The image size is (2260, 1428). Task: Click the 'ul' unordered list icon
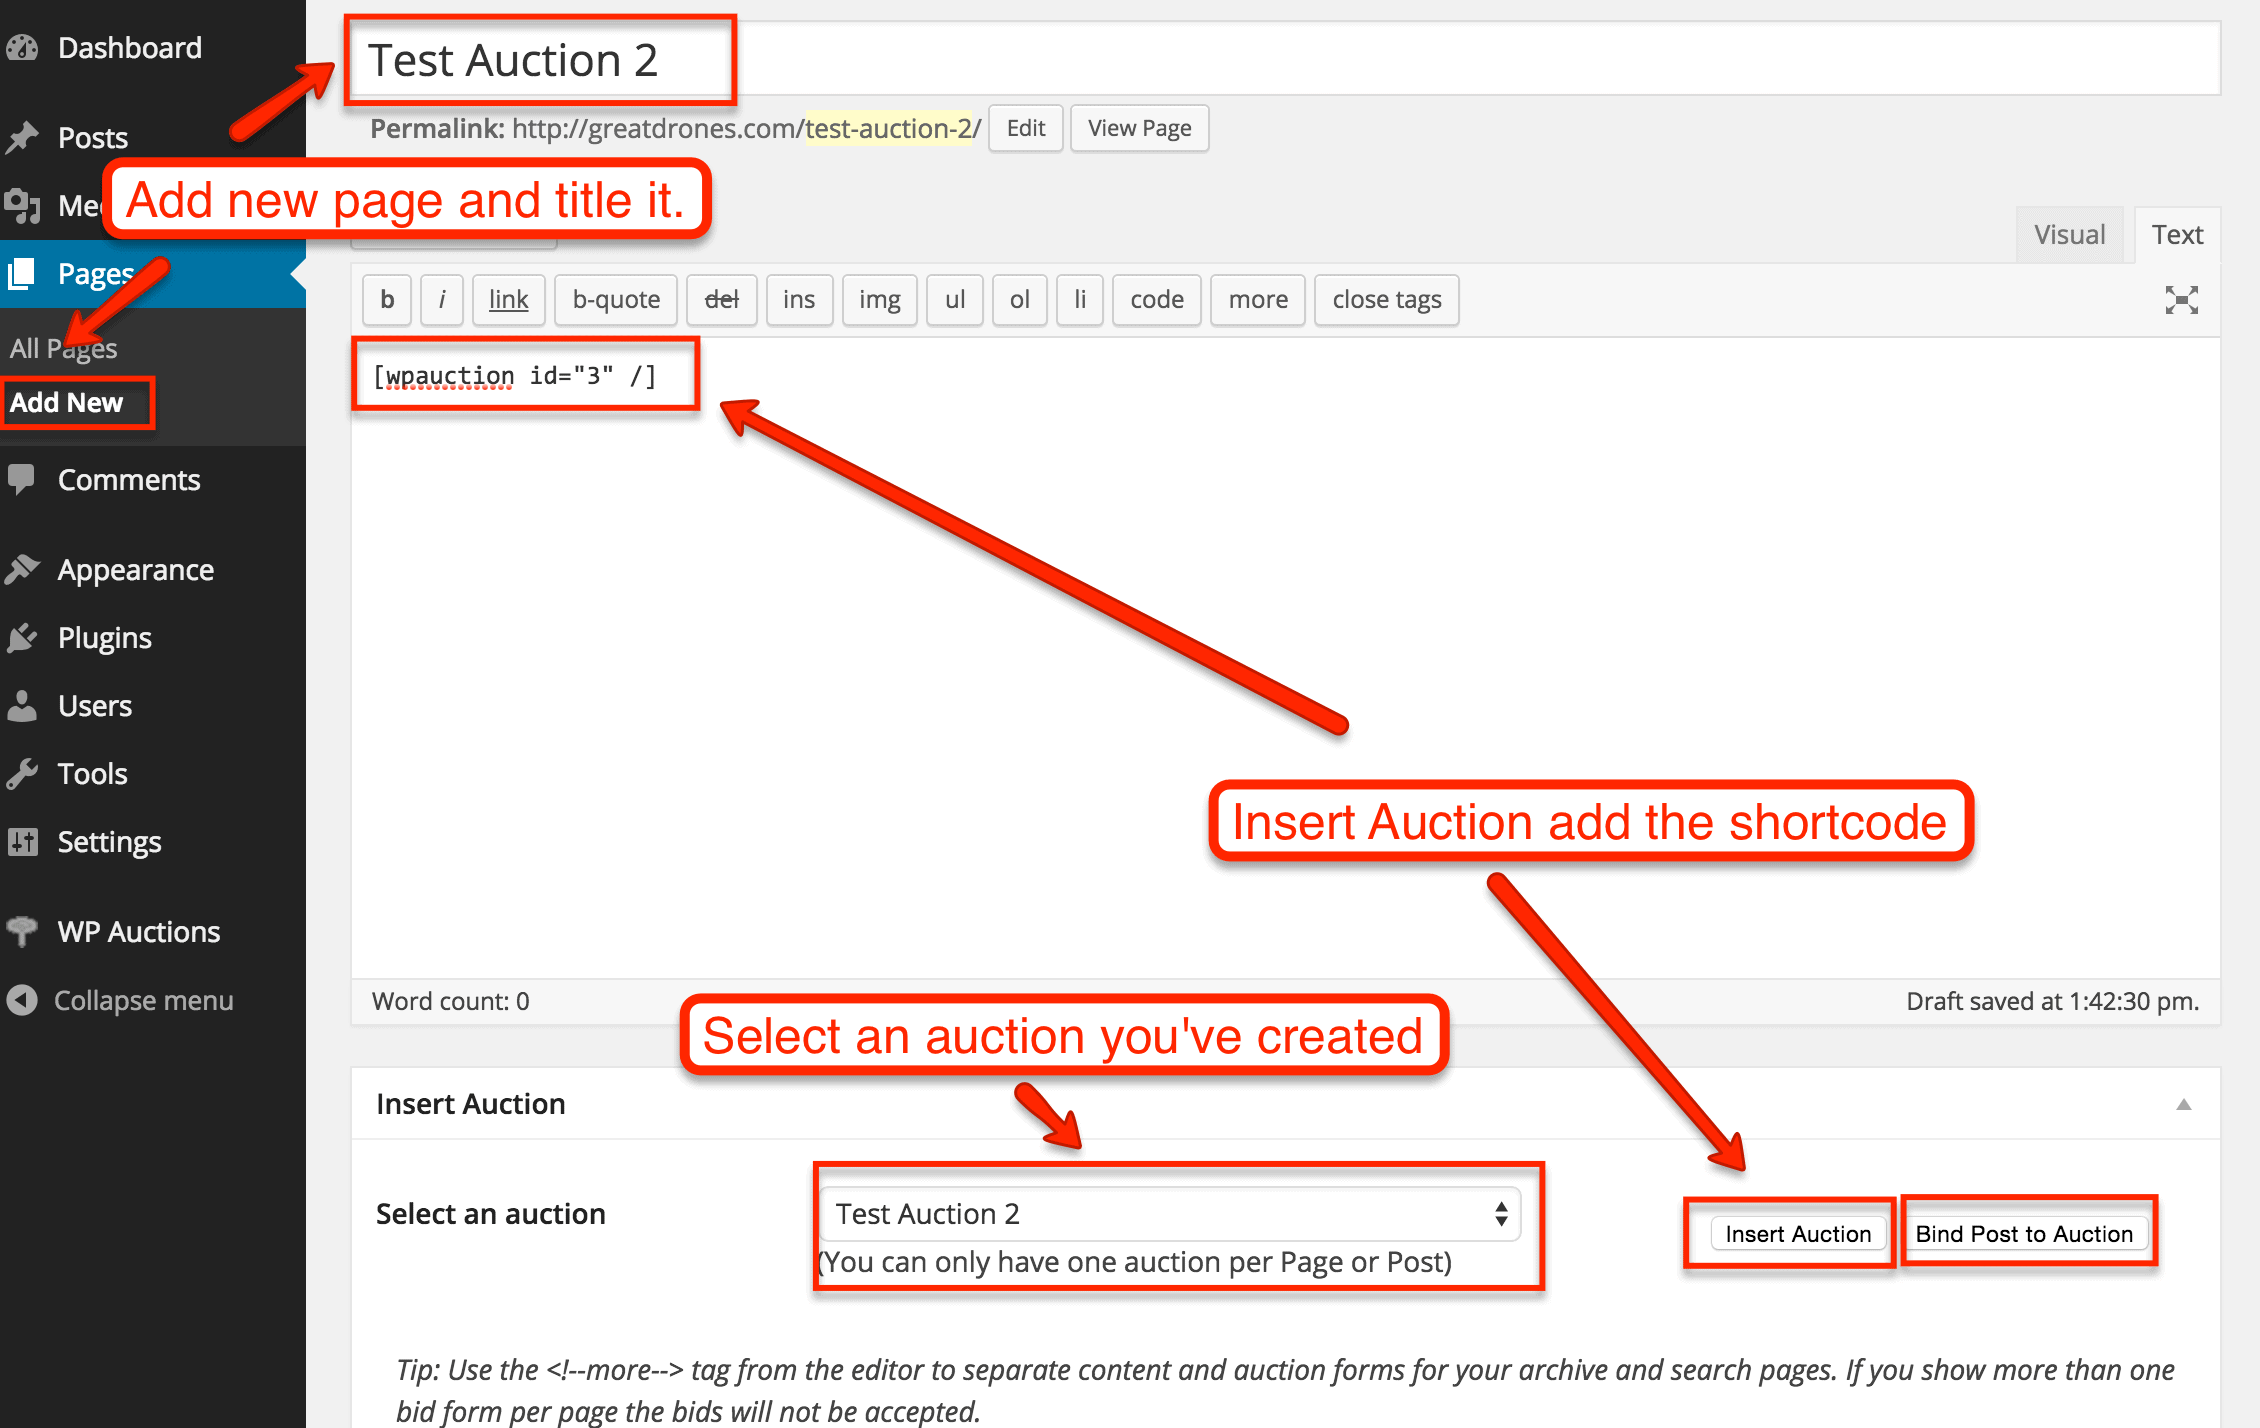click(x=954, y=298)
